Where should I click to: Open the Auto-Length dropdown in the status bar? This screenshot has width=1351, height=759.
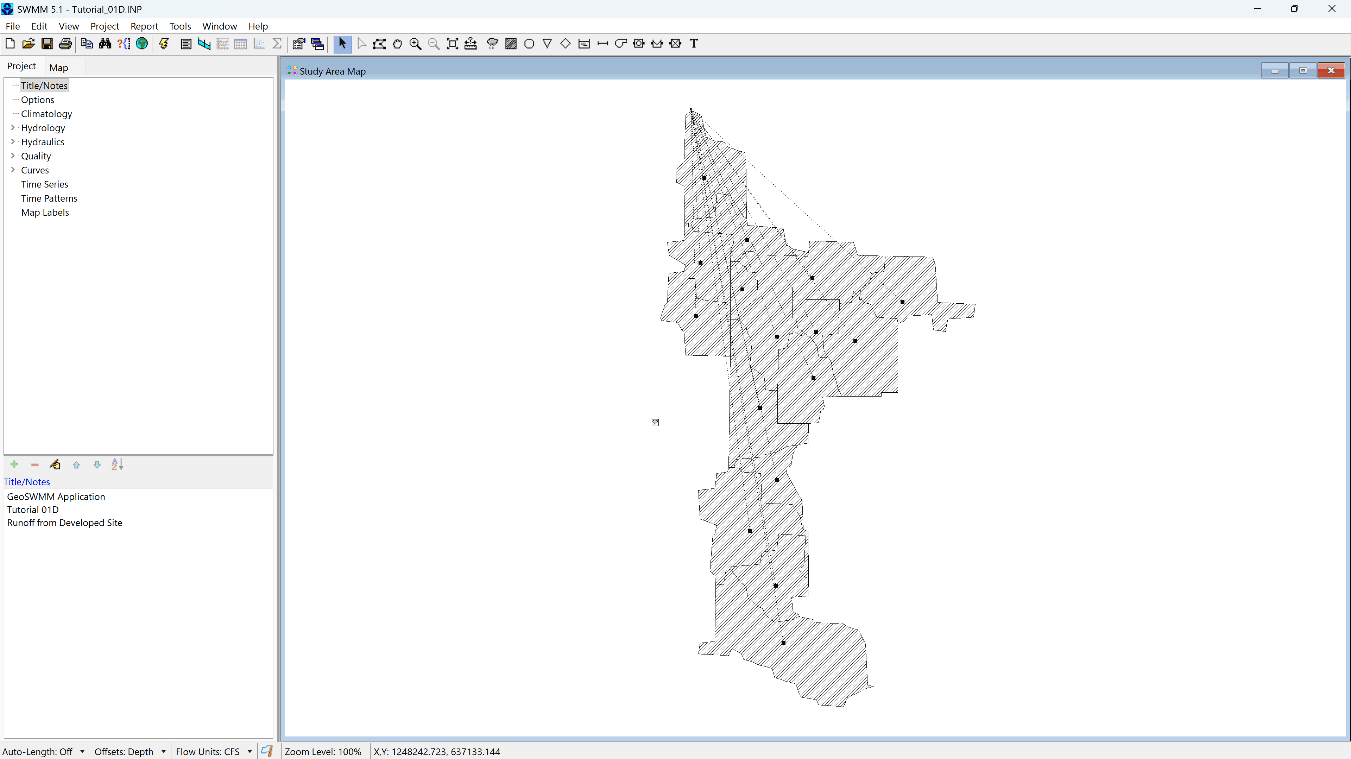(81, 751)
